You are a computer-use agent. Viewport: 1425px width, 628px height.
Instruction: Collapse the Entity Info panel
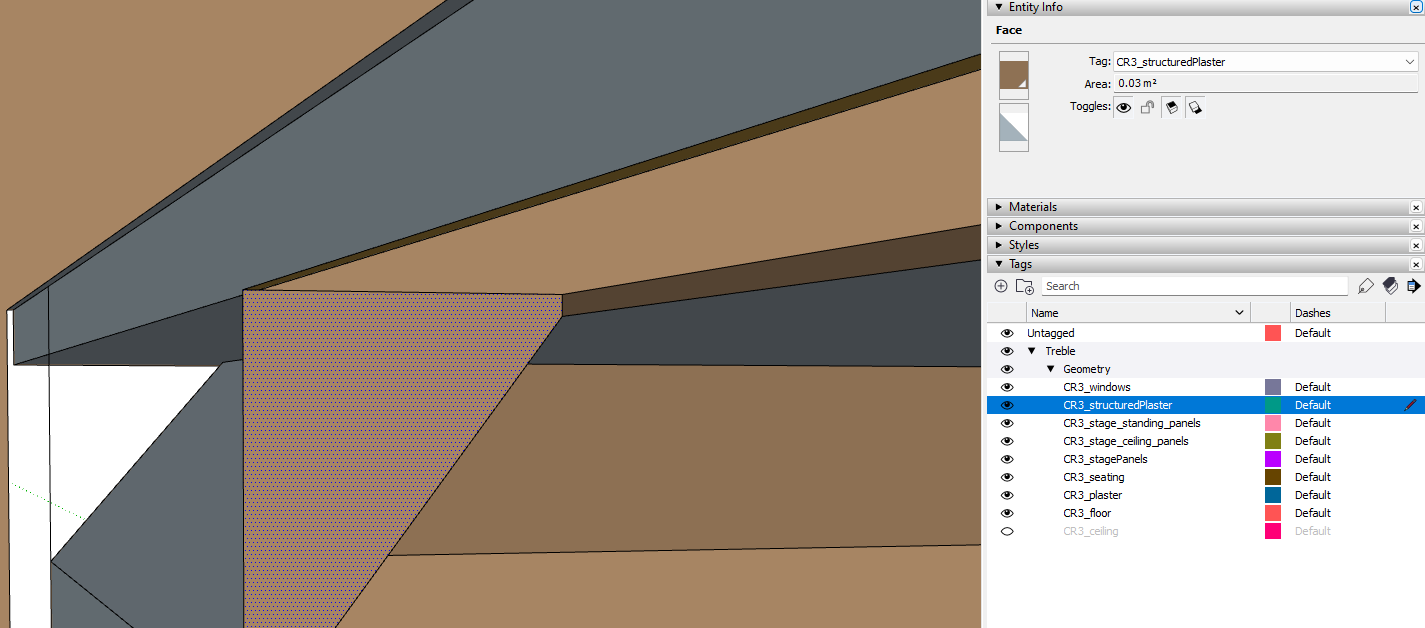[x=998, y=7]
